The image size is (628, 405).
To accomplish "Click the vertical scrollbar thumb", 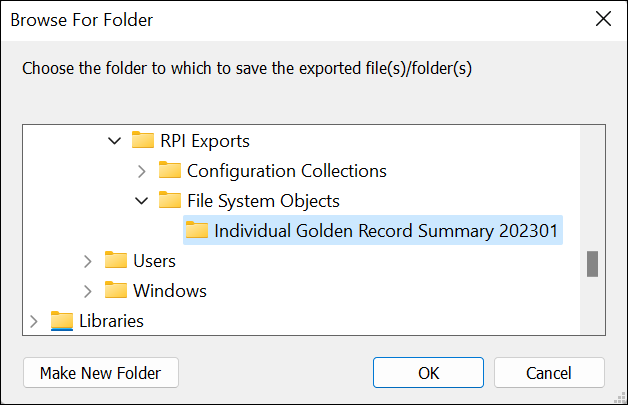I will [592, 263].
